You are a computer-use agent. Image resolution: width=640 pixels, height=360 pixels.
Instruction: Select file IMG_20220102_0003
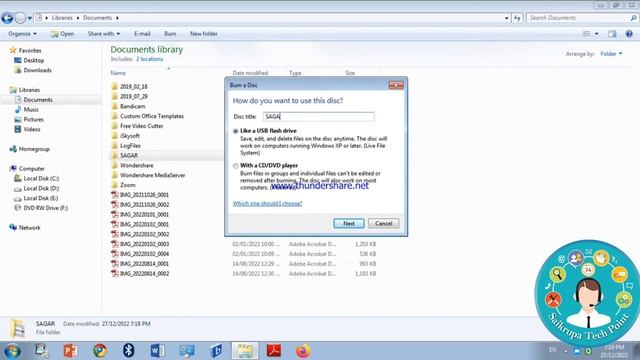144,244
